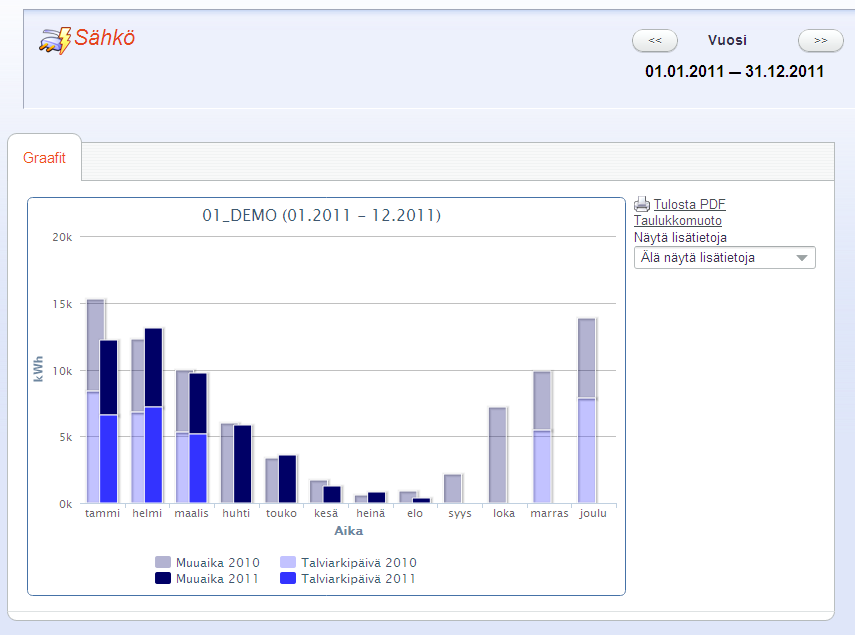The height and width of the screenshot is (635, 855).
Task: Click the Talviarkipäivä 2010 legend swatch
Action: (288, 562)
